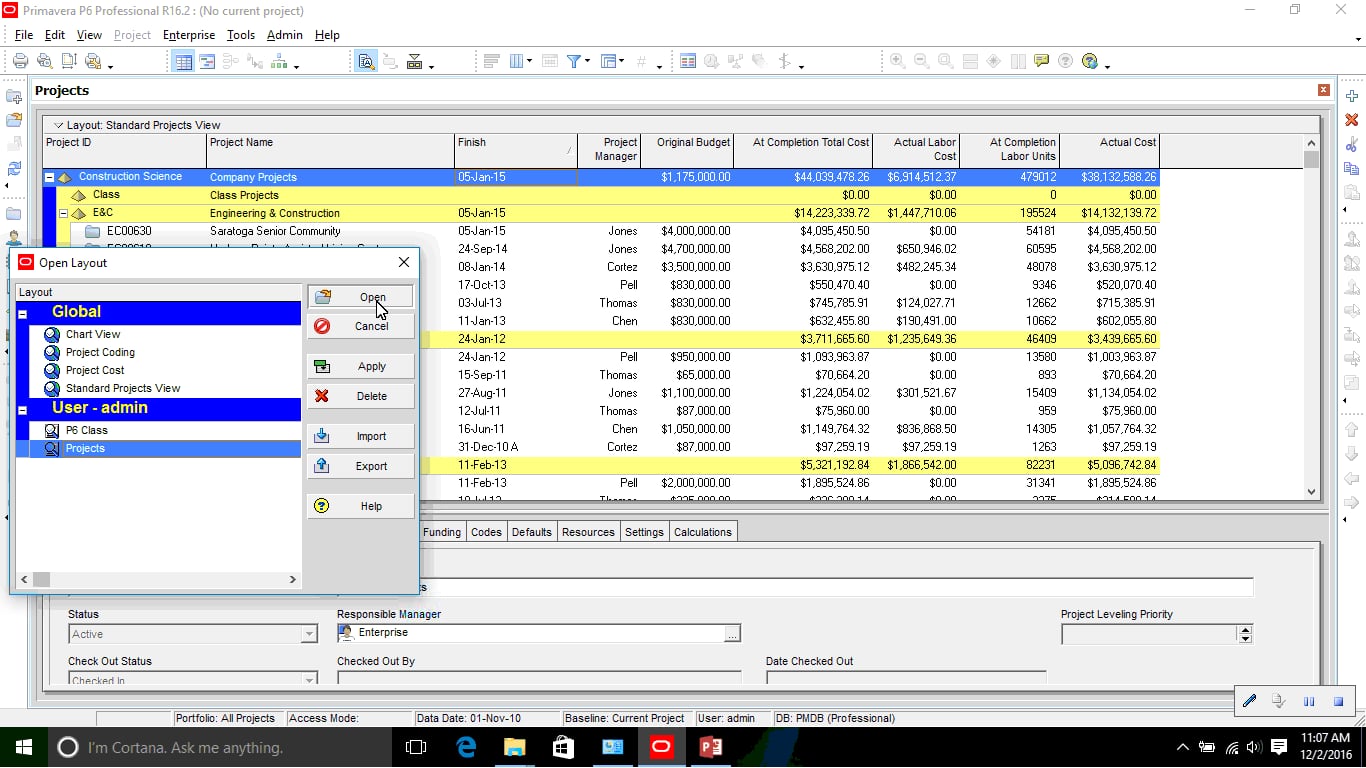Open the Filter toolbar icon
This screenshot has width=1366, height=768.
575,61
